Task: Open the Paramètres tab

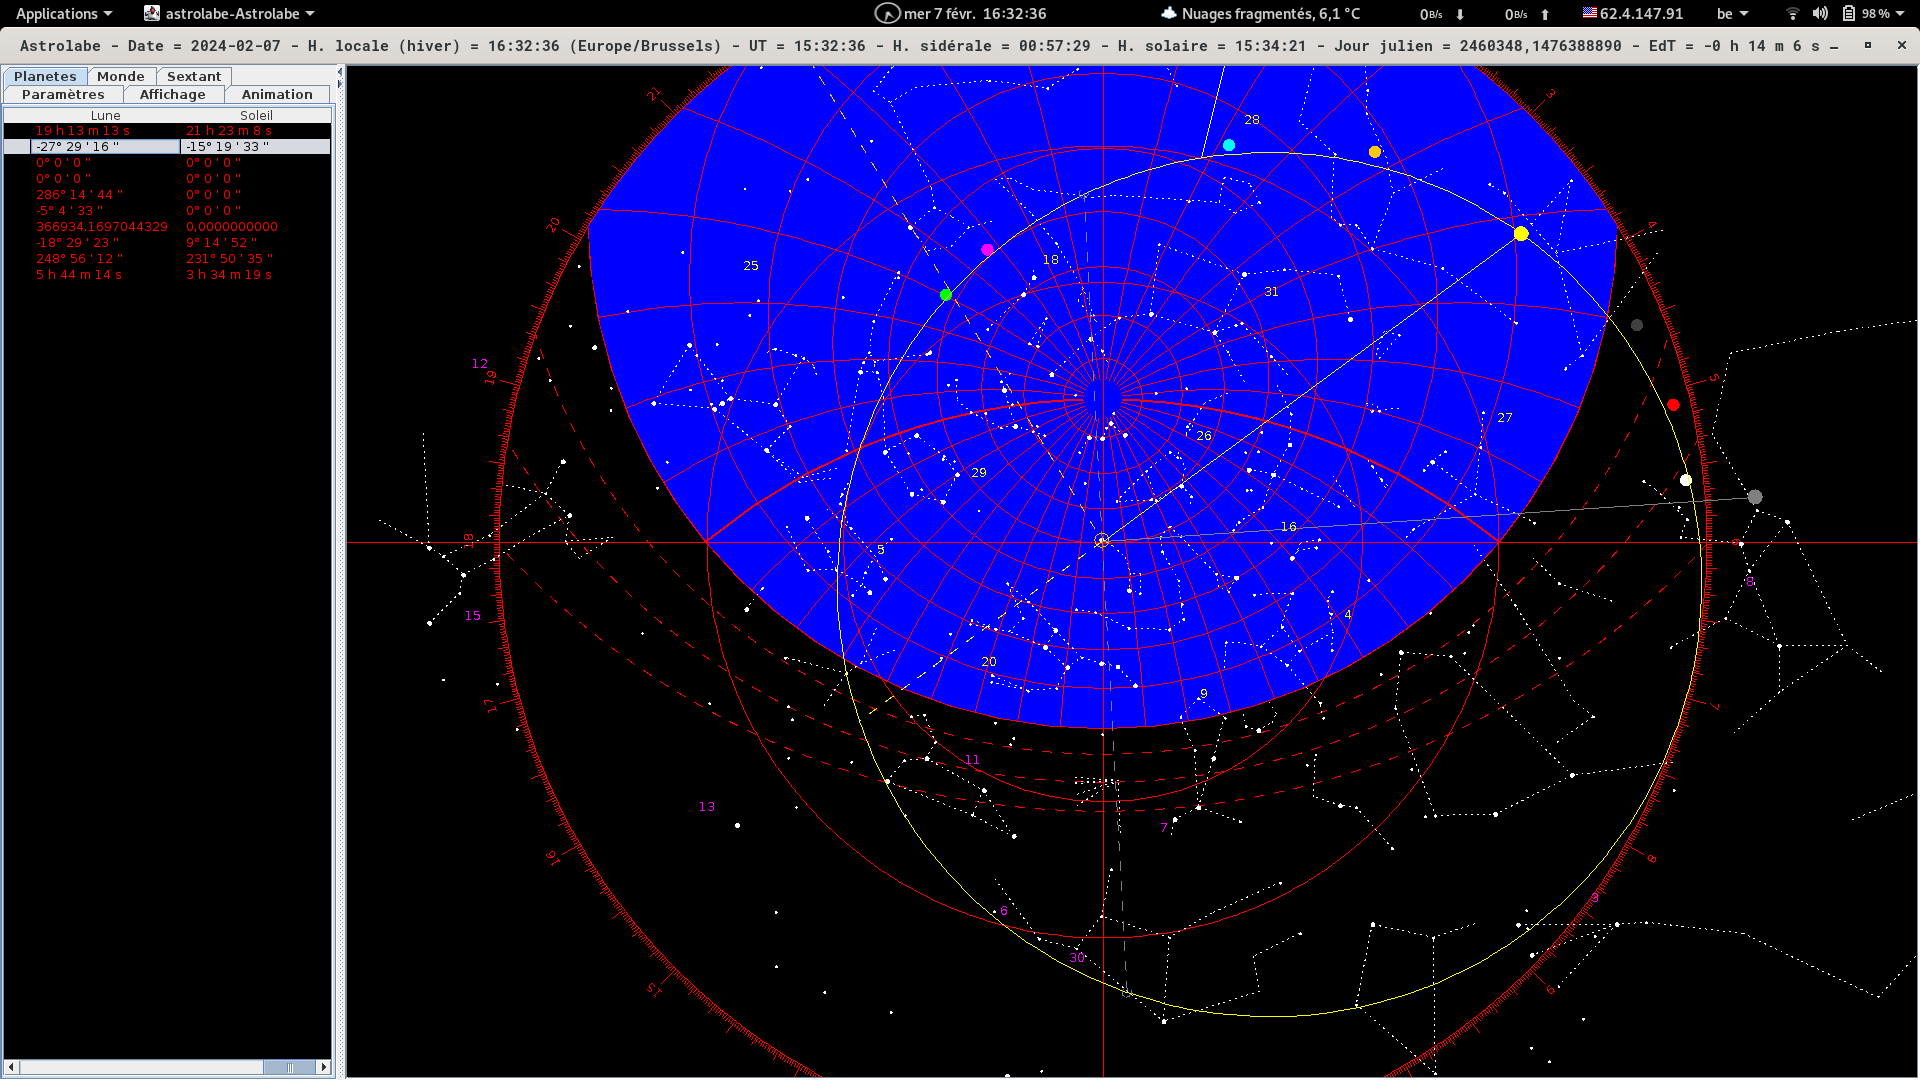Action: coord(63,95)
